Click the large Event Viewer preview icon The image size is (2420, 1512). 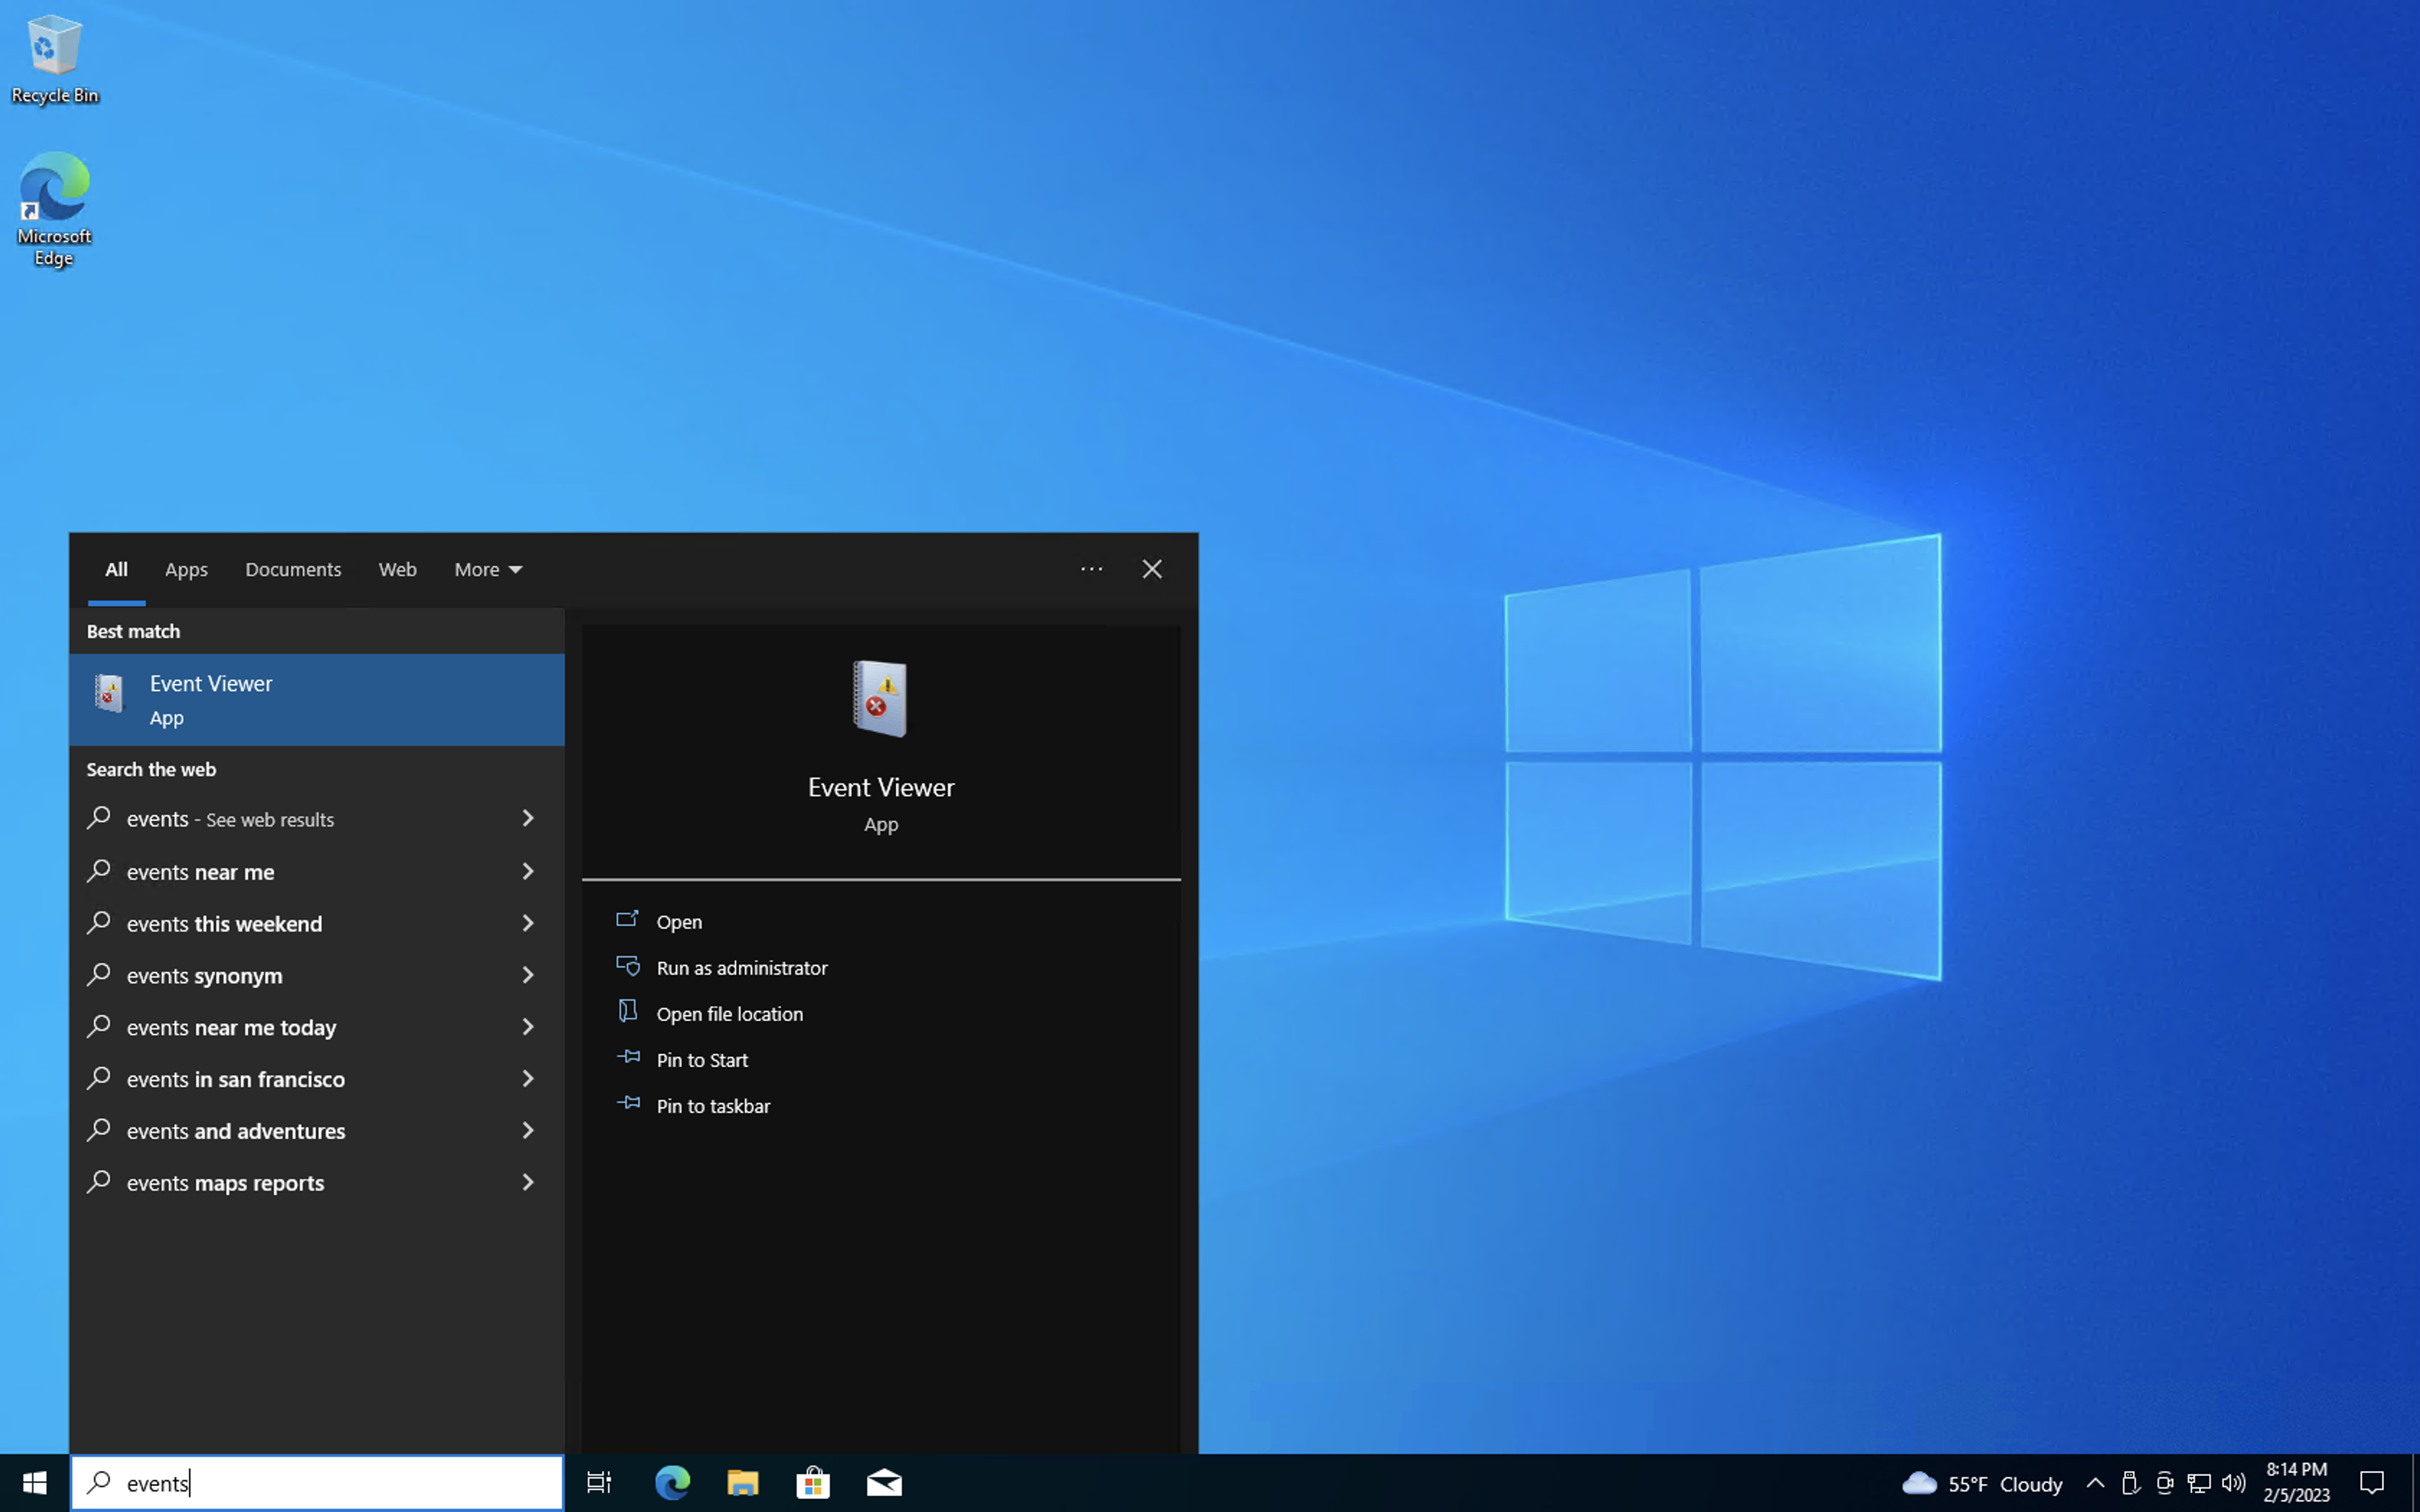(x=880, y=699)
